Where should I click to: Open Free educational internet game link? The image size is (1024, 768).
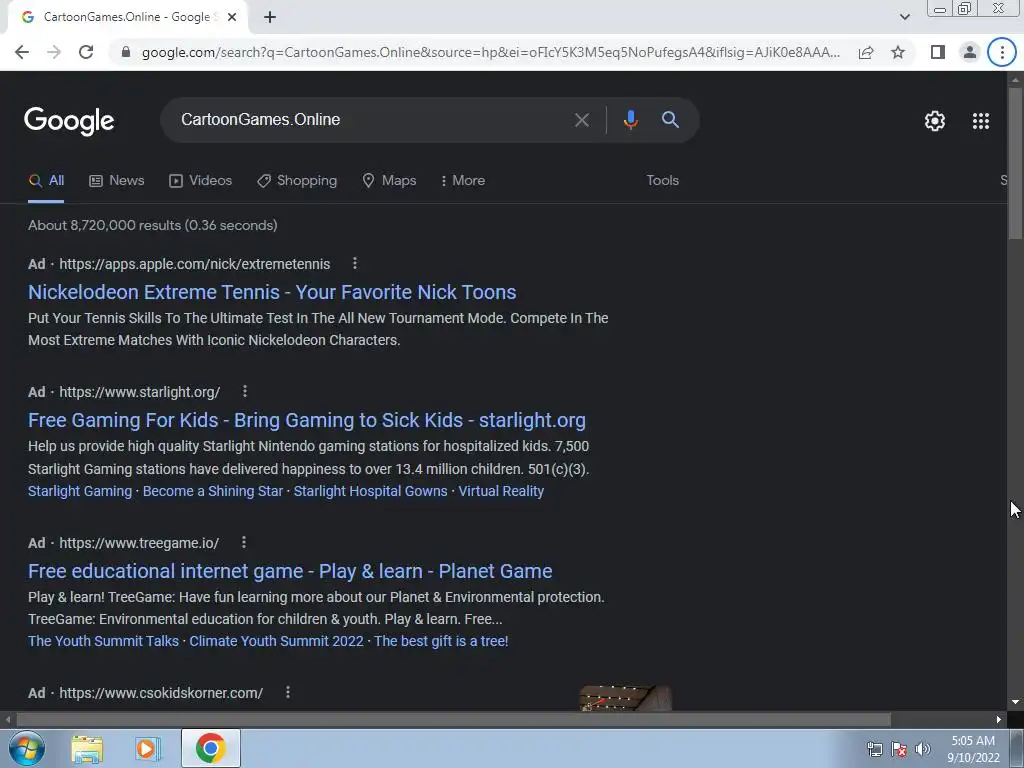tap(290, 571)
